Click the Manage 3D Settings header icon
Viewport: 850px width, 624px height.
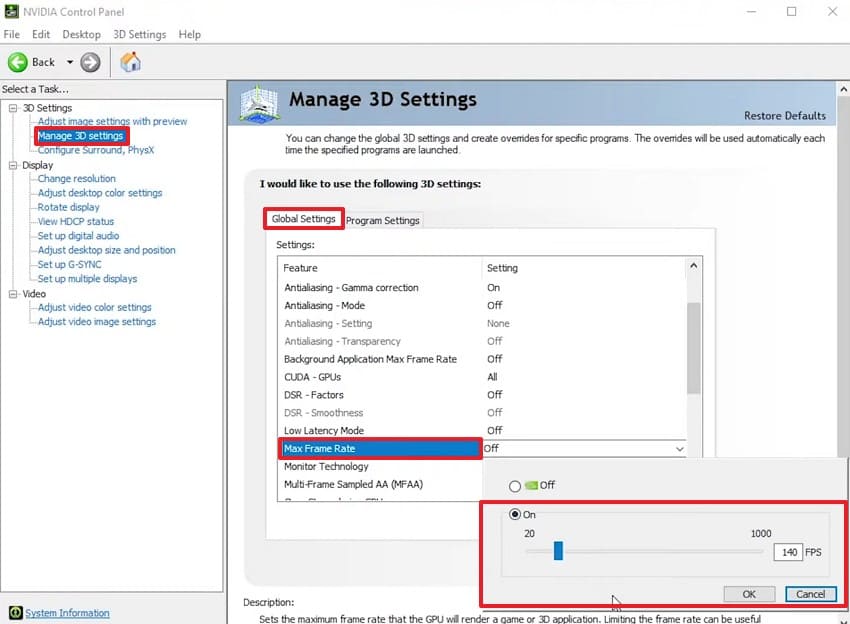(260, 103)
